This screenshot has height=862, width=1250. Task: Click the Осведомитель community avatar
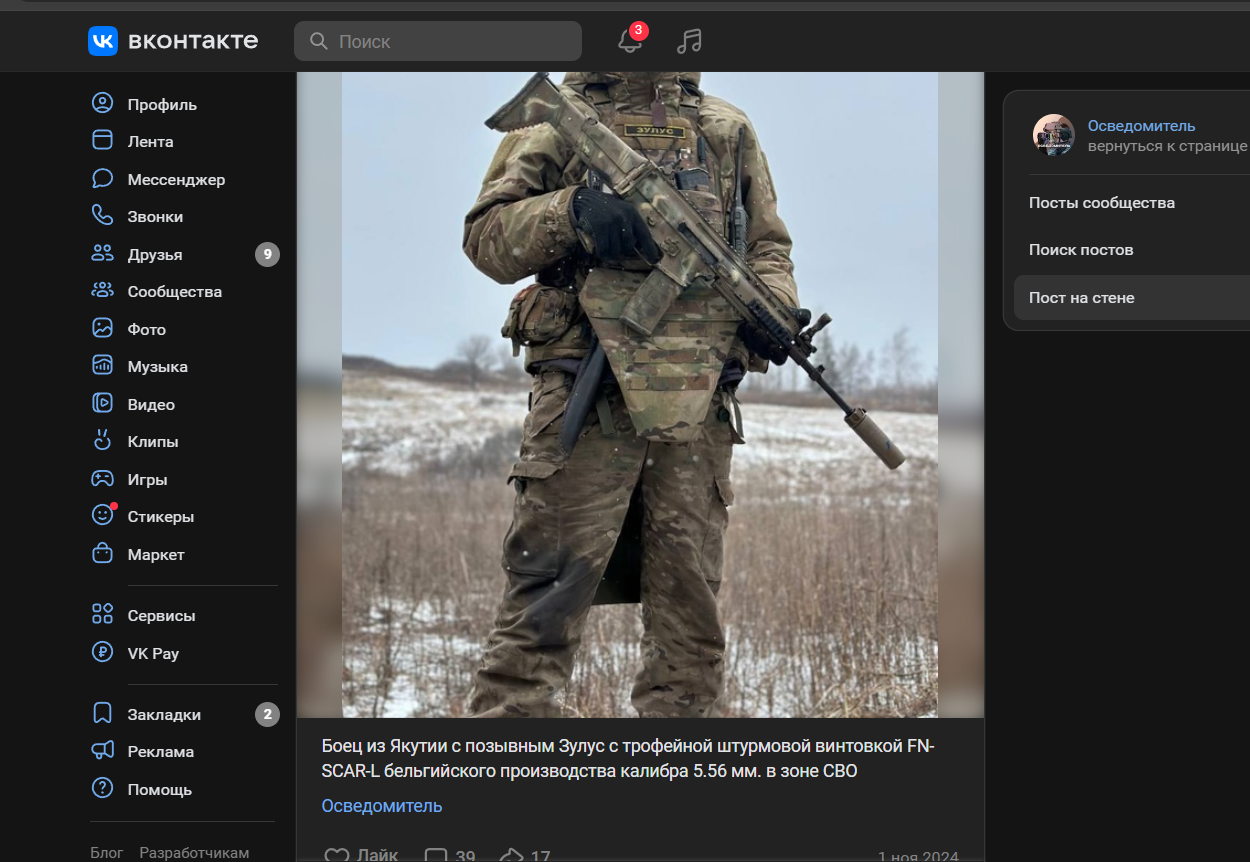(1053, 135)
